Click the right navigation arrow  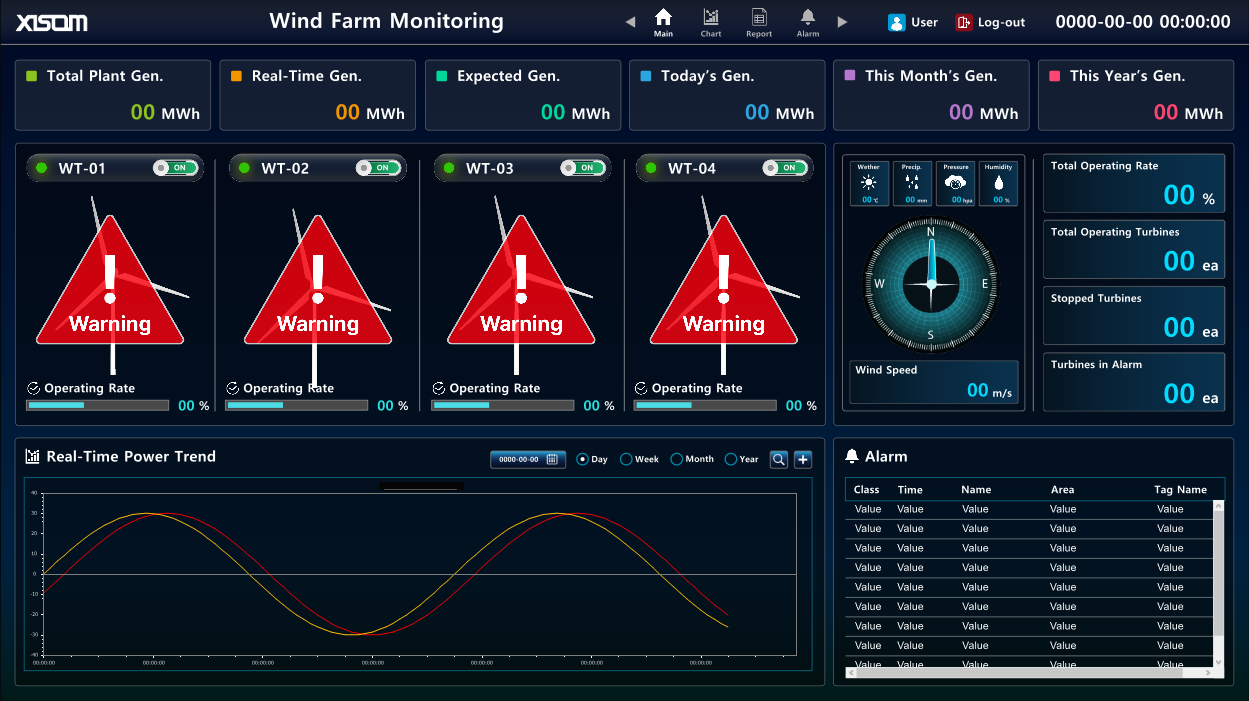(840, 20)
